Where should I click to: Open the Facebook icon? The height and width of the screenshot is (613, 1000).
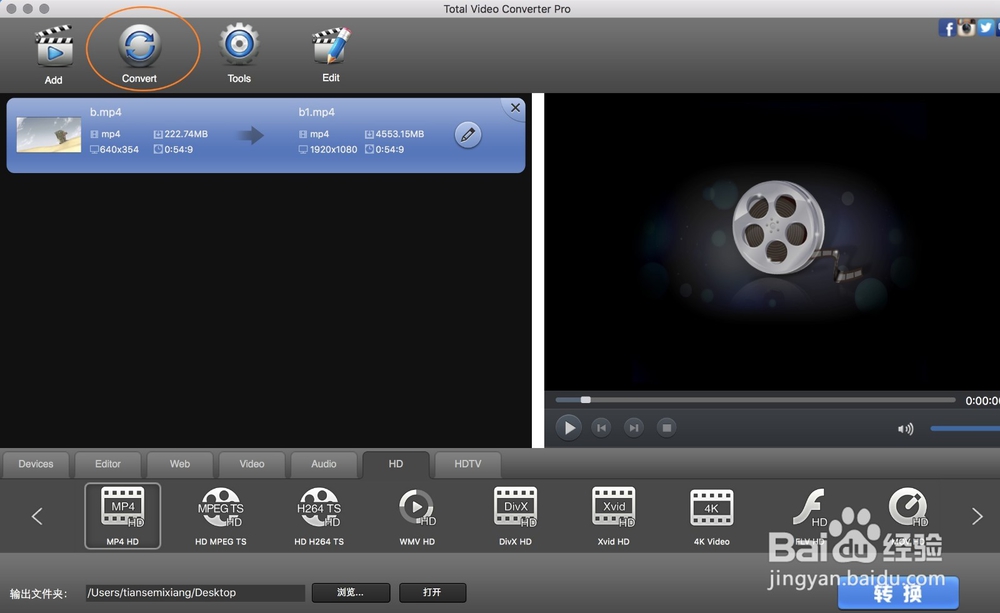[946, 28]
